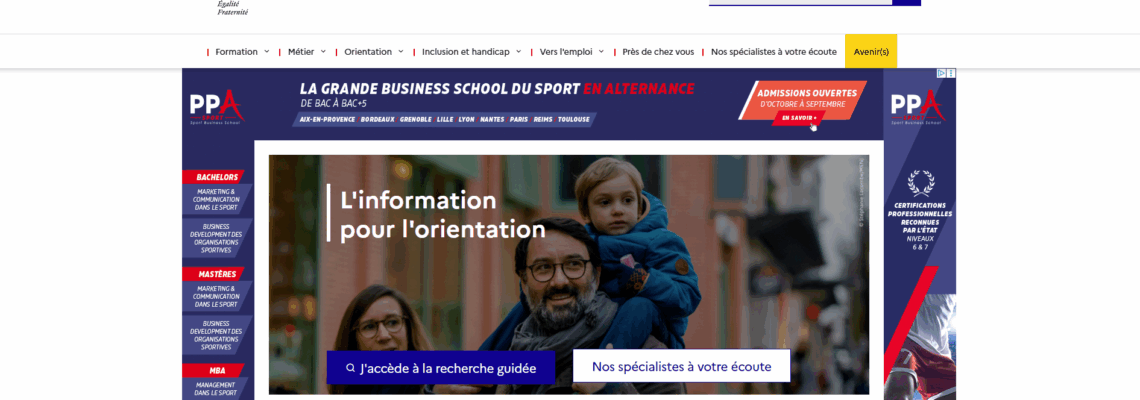The image size is (1140, 400).
Task: Click the PPA Sport logo in the right sidebar ad
Action: click(x=918, y=107)
